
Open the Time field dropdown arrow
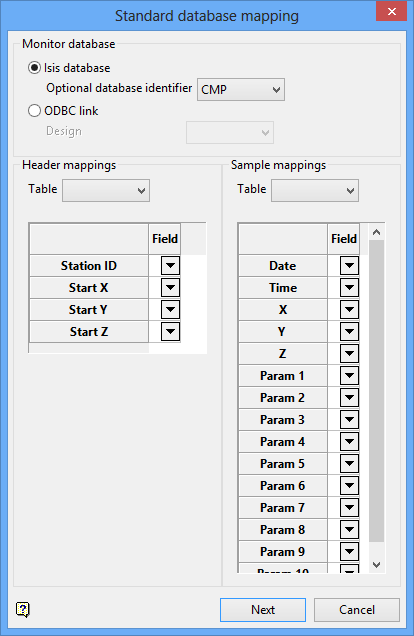pos(350,288)
